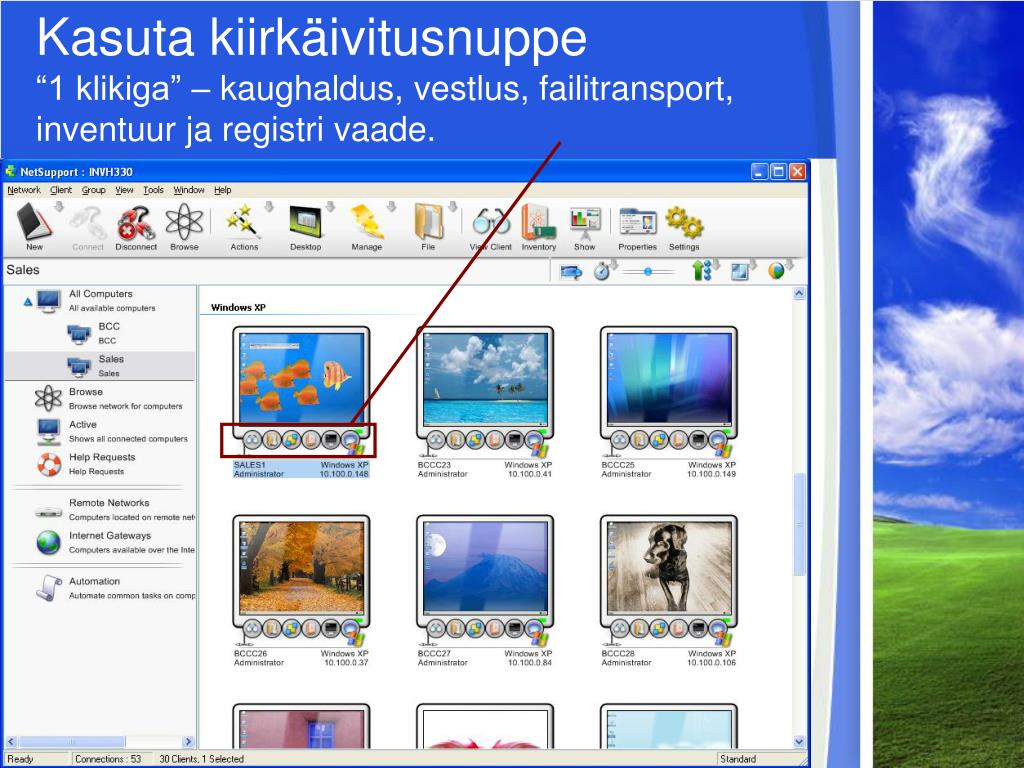Click SALES1 quick-launch file transfer icon
This screenshot has width=1024, height=768.
click(x=272, y=440)
